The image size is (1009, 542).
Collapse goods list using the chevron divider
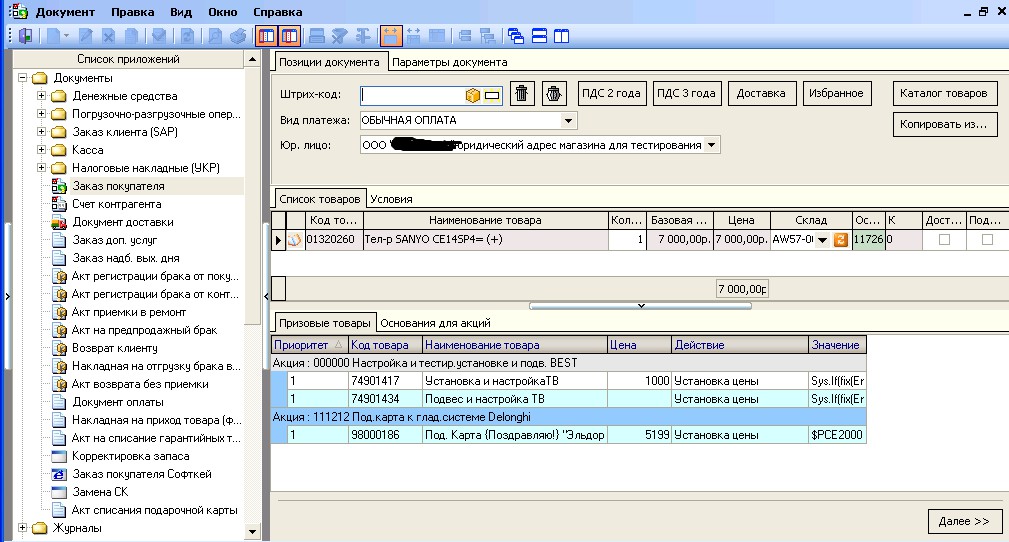coord(640,306)
